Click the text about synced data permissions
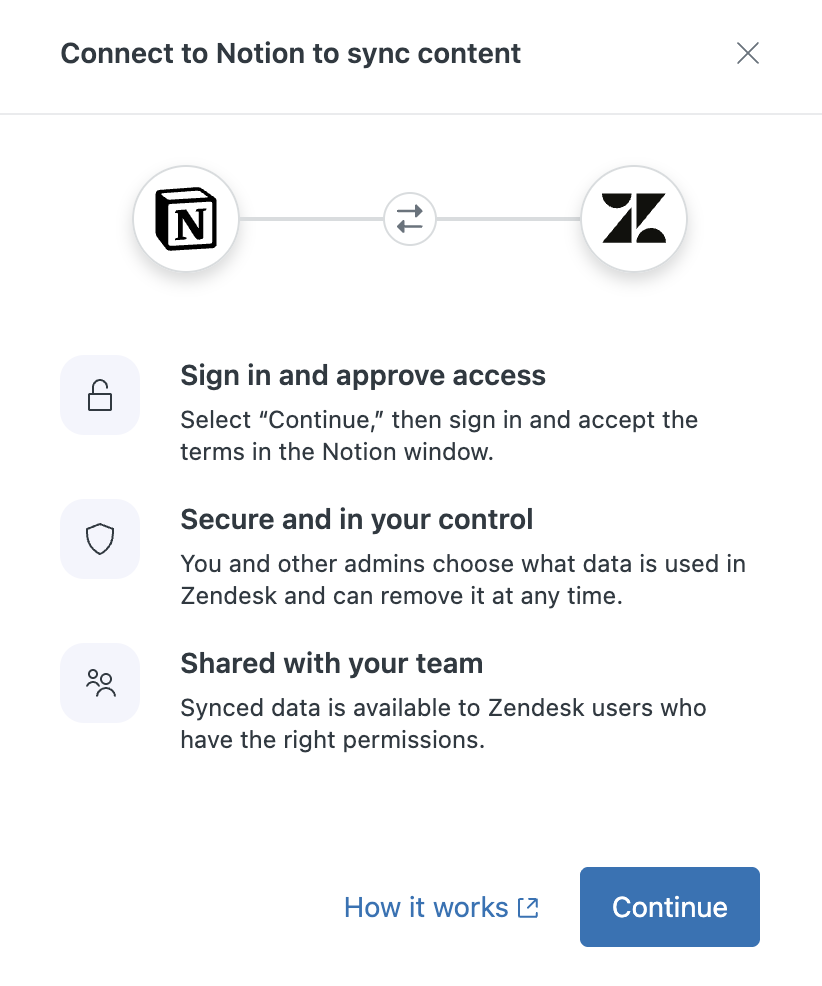The image size is (822, 986). [x=443, y=723]
